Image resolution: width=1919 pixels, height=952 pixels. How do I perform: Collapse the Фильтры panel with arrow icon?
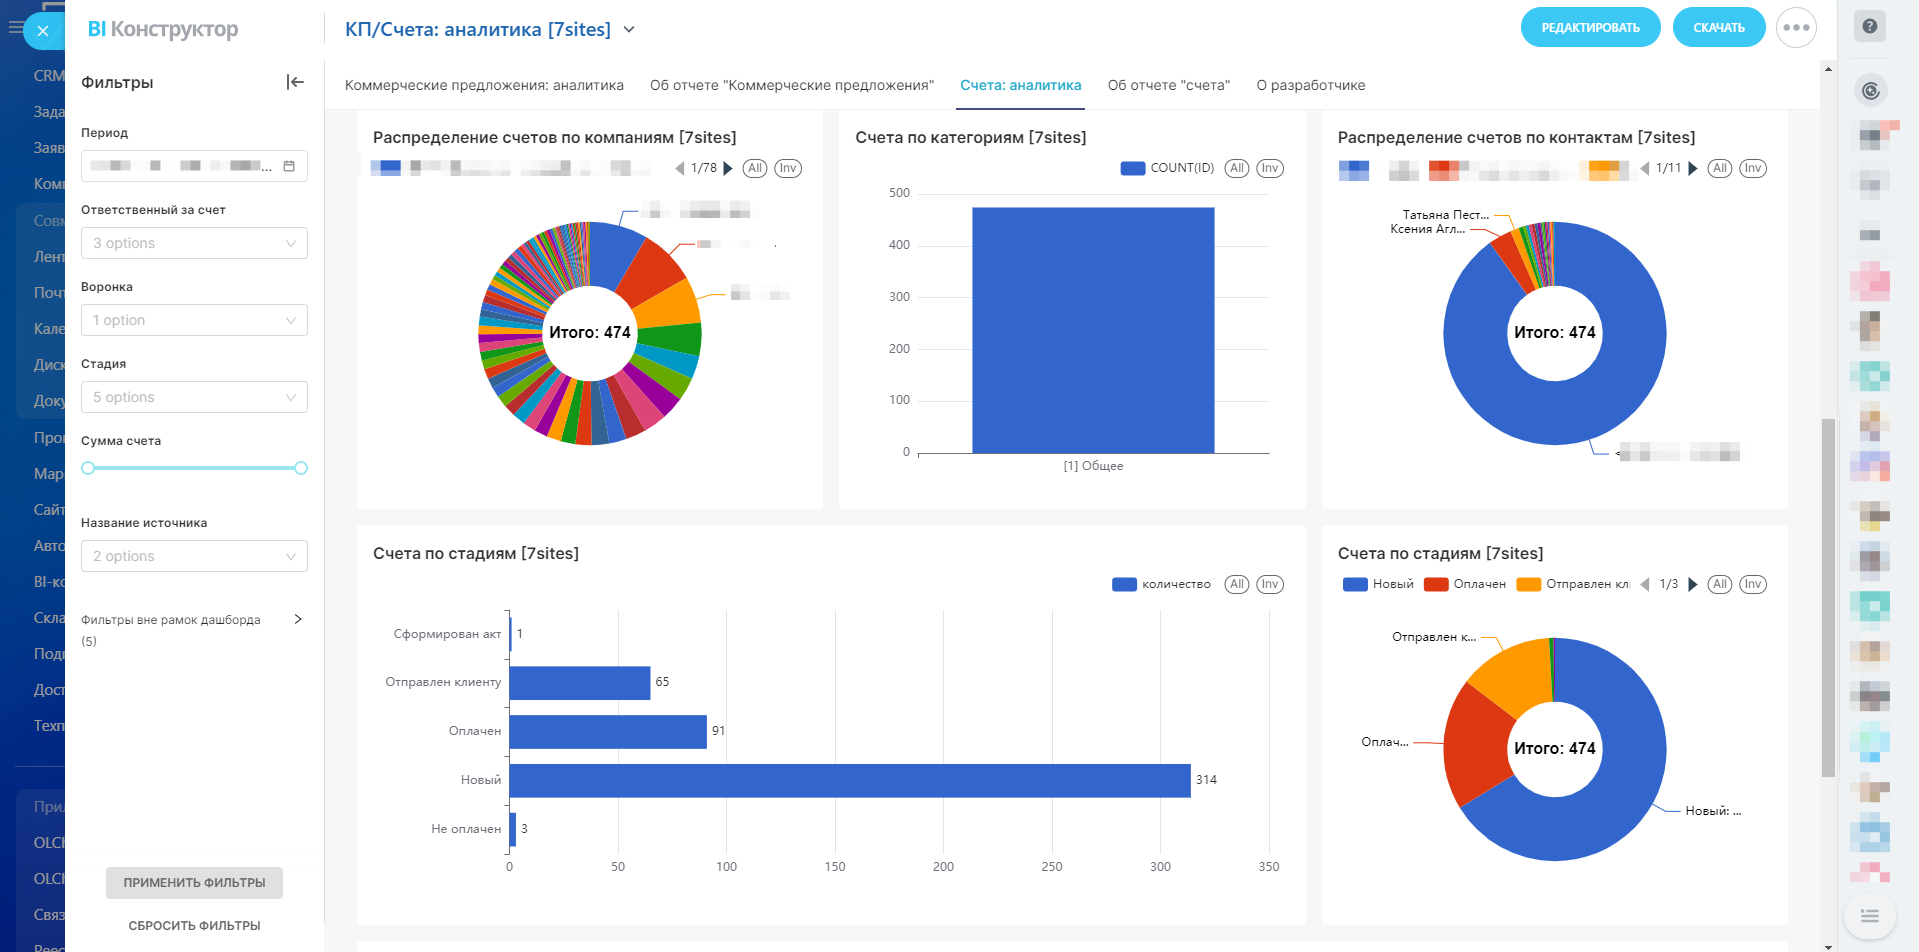tap(295, 82)
